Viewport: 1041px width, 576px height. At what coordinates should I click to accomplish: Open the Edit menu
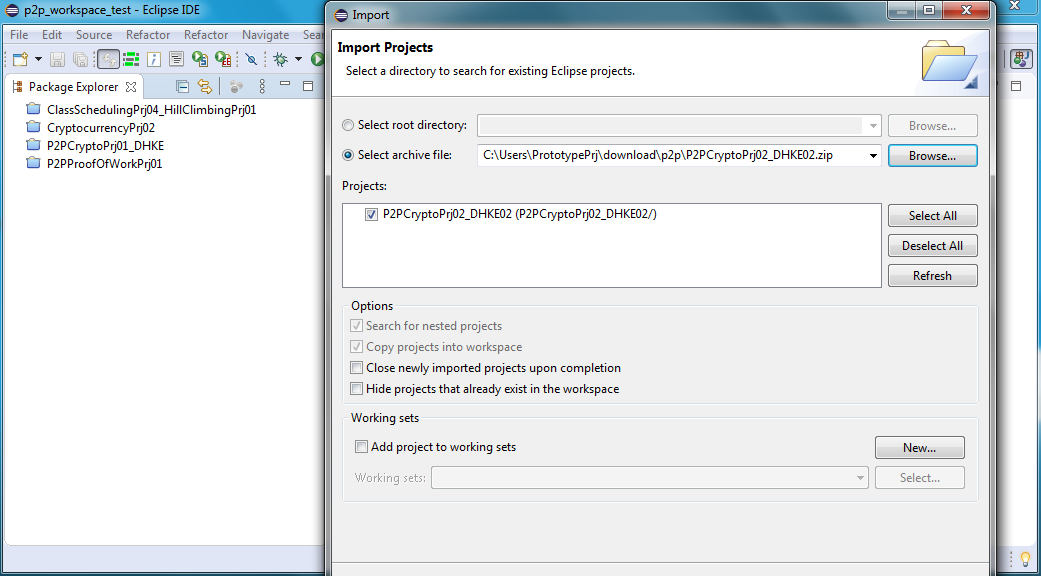coord(52,35)
